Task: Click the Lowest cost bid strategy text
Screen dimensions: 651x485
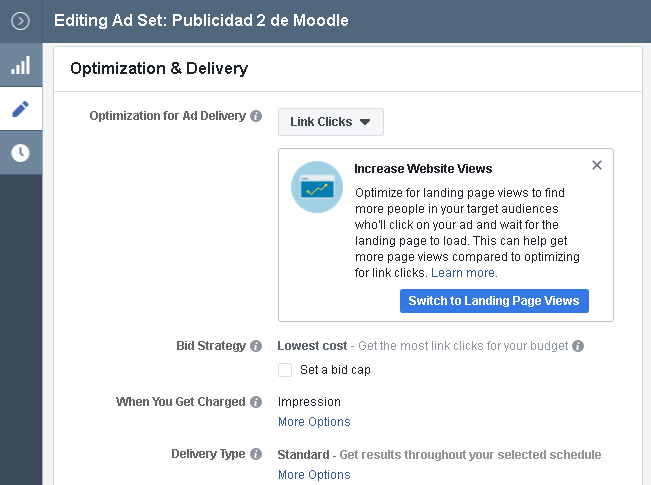Action: point(312,346)
